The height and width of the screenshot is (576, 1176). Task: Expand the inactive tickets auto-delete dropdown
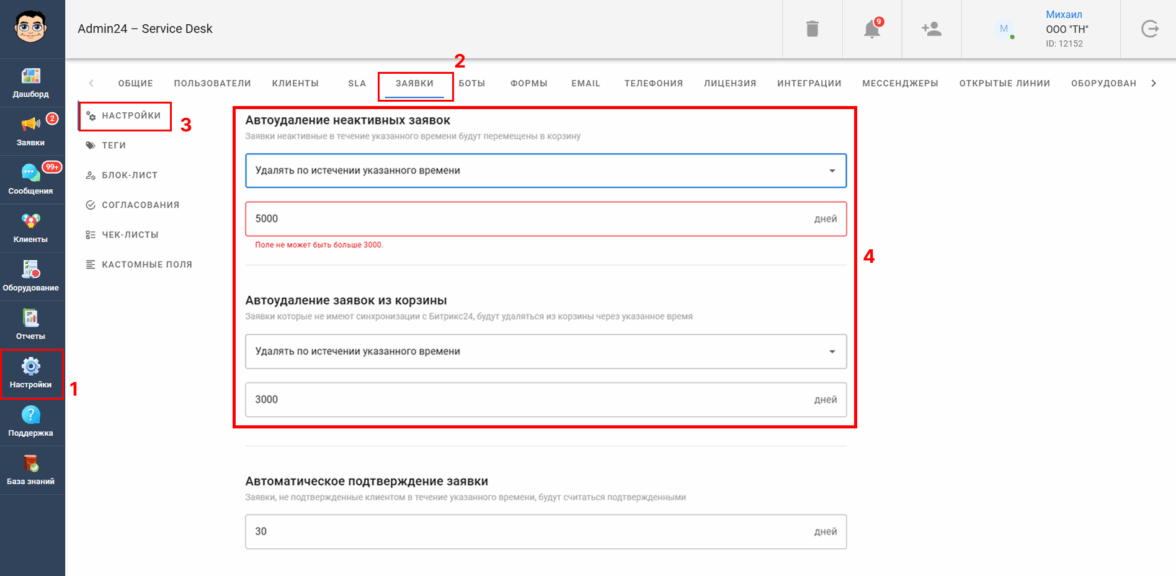(x=546, y=170)
